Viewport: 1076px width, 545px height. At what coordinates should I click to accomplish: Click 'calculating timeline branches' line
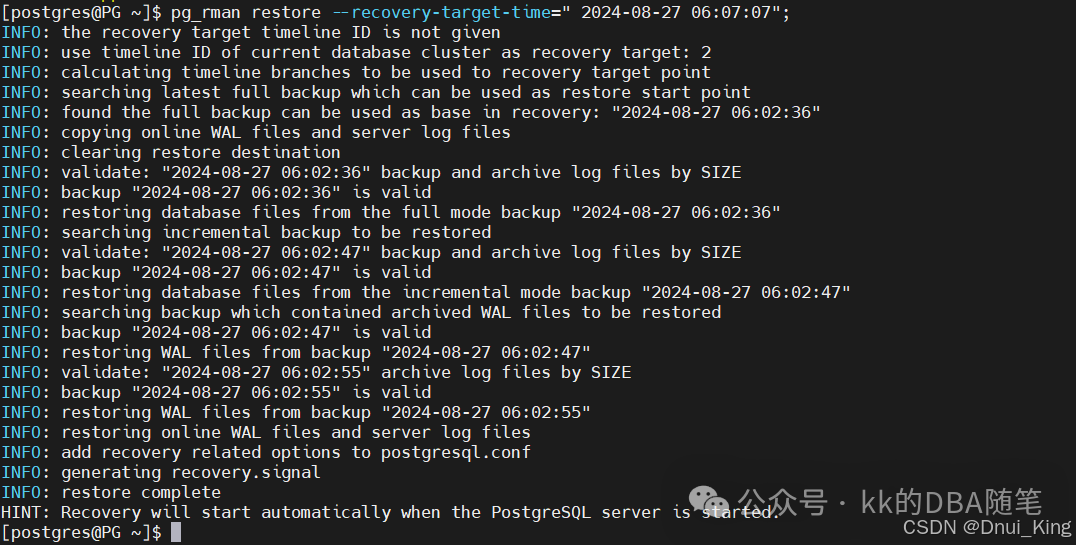coord(356,72)
